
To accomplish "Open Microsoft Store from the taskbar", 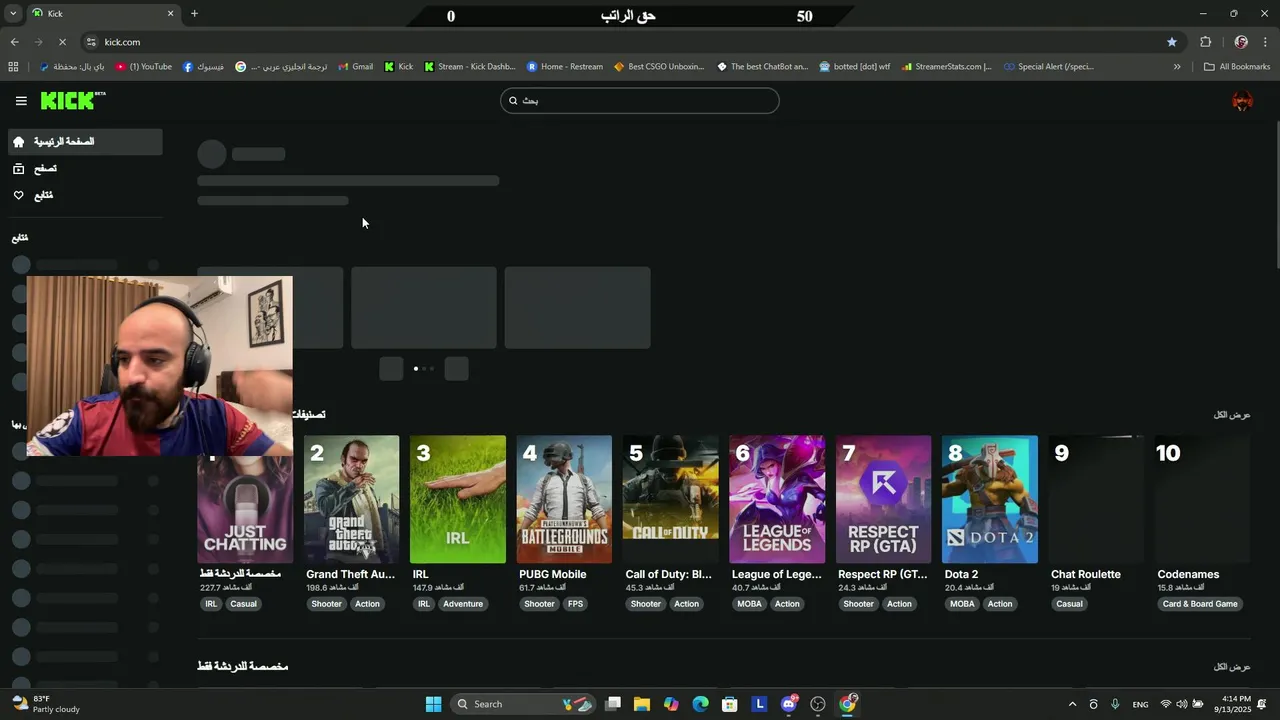I will click(x=730, y=704).
